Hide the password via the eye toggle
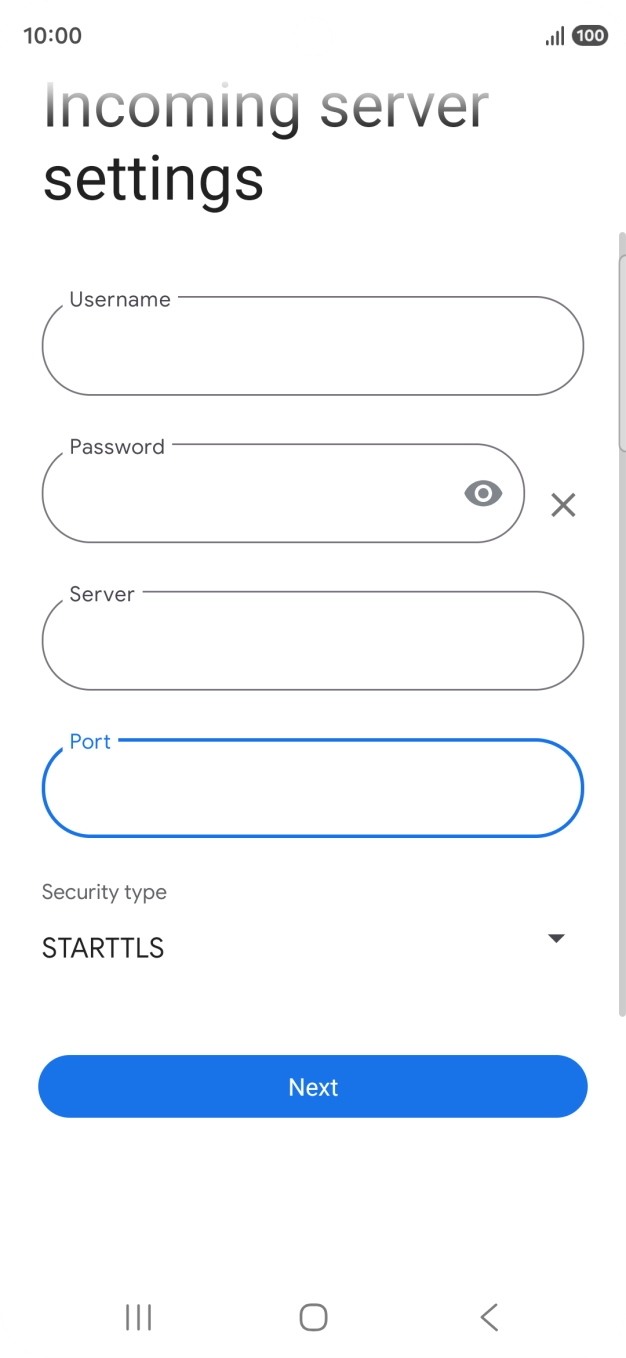 483,493
